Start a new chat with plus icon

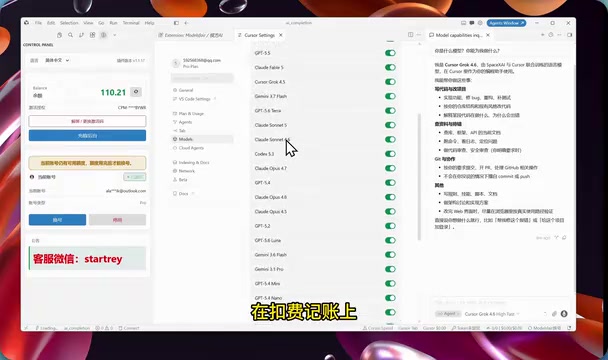tap(542, 35)
